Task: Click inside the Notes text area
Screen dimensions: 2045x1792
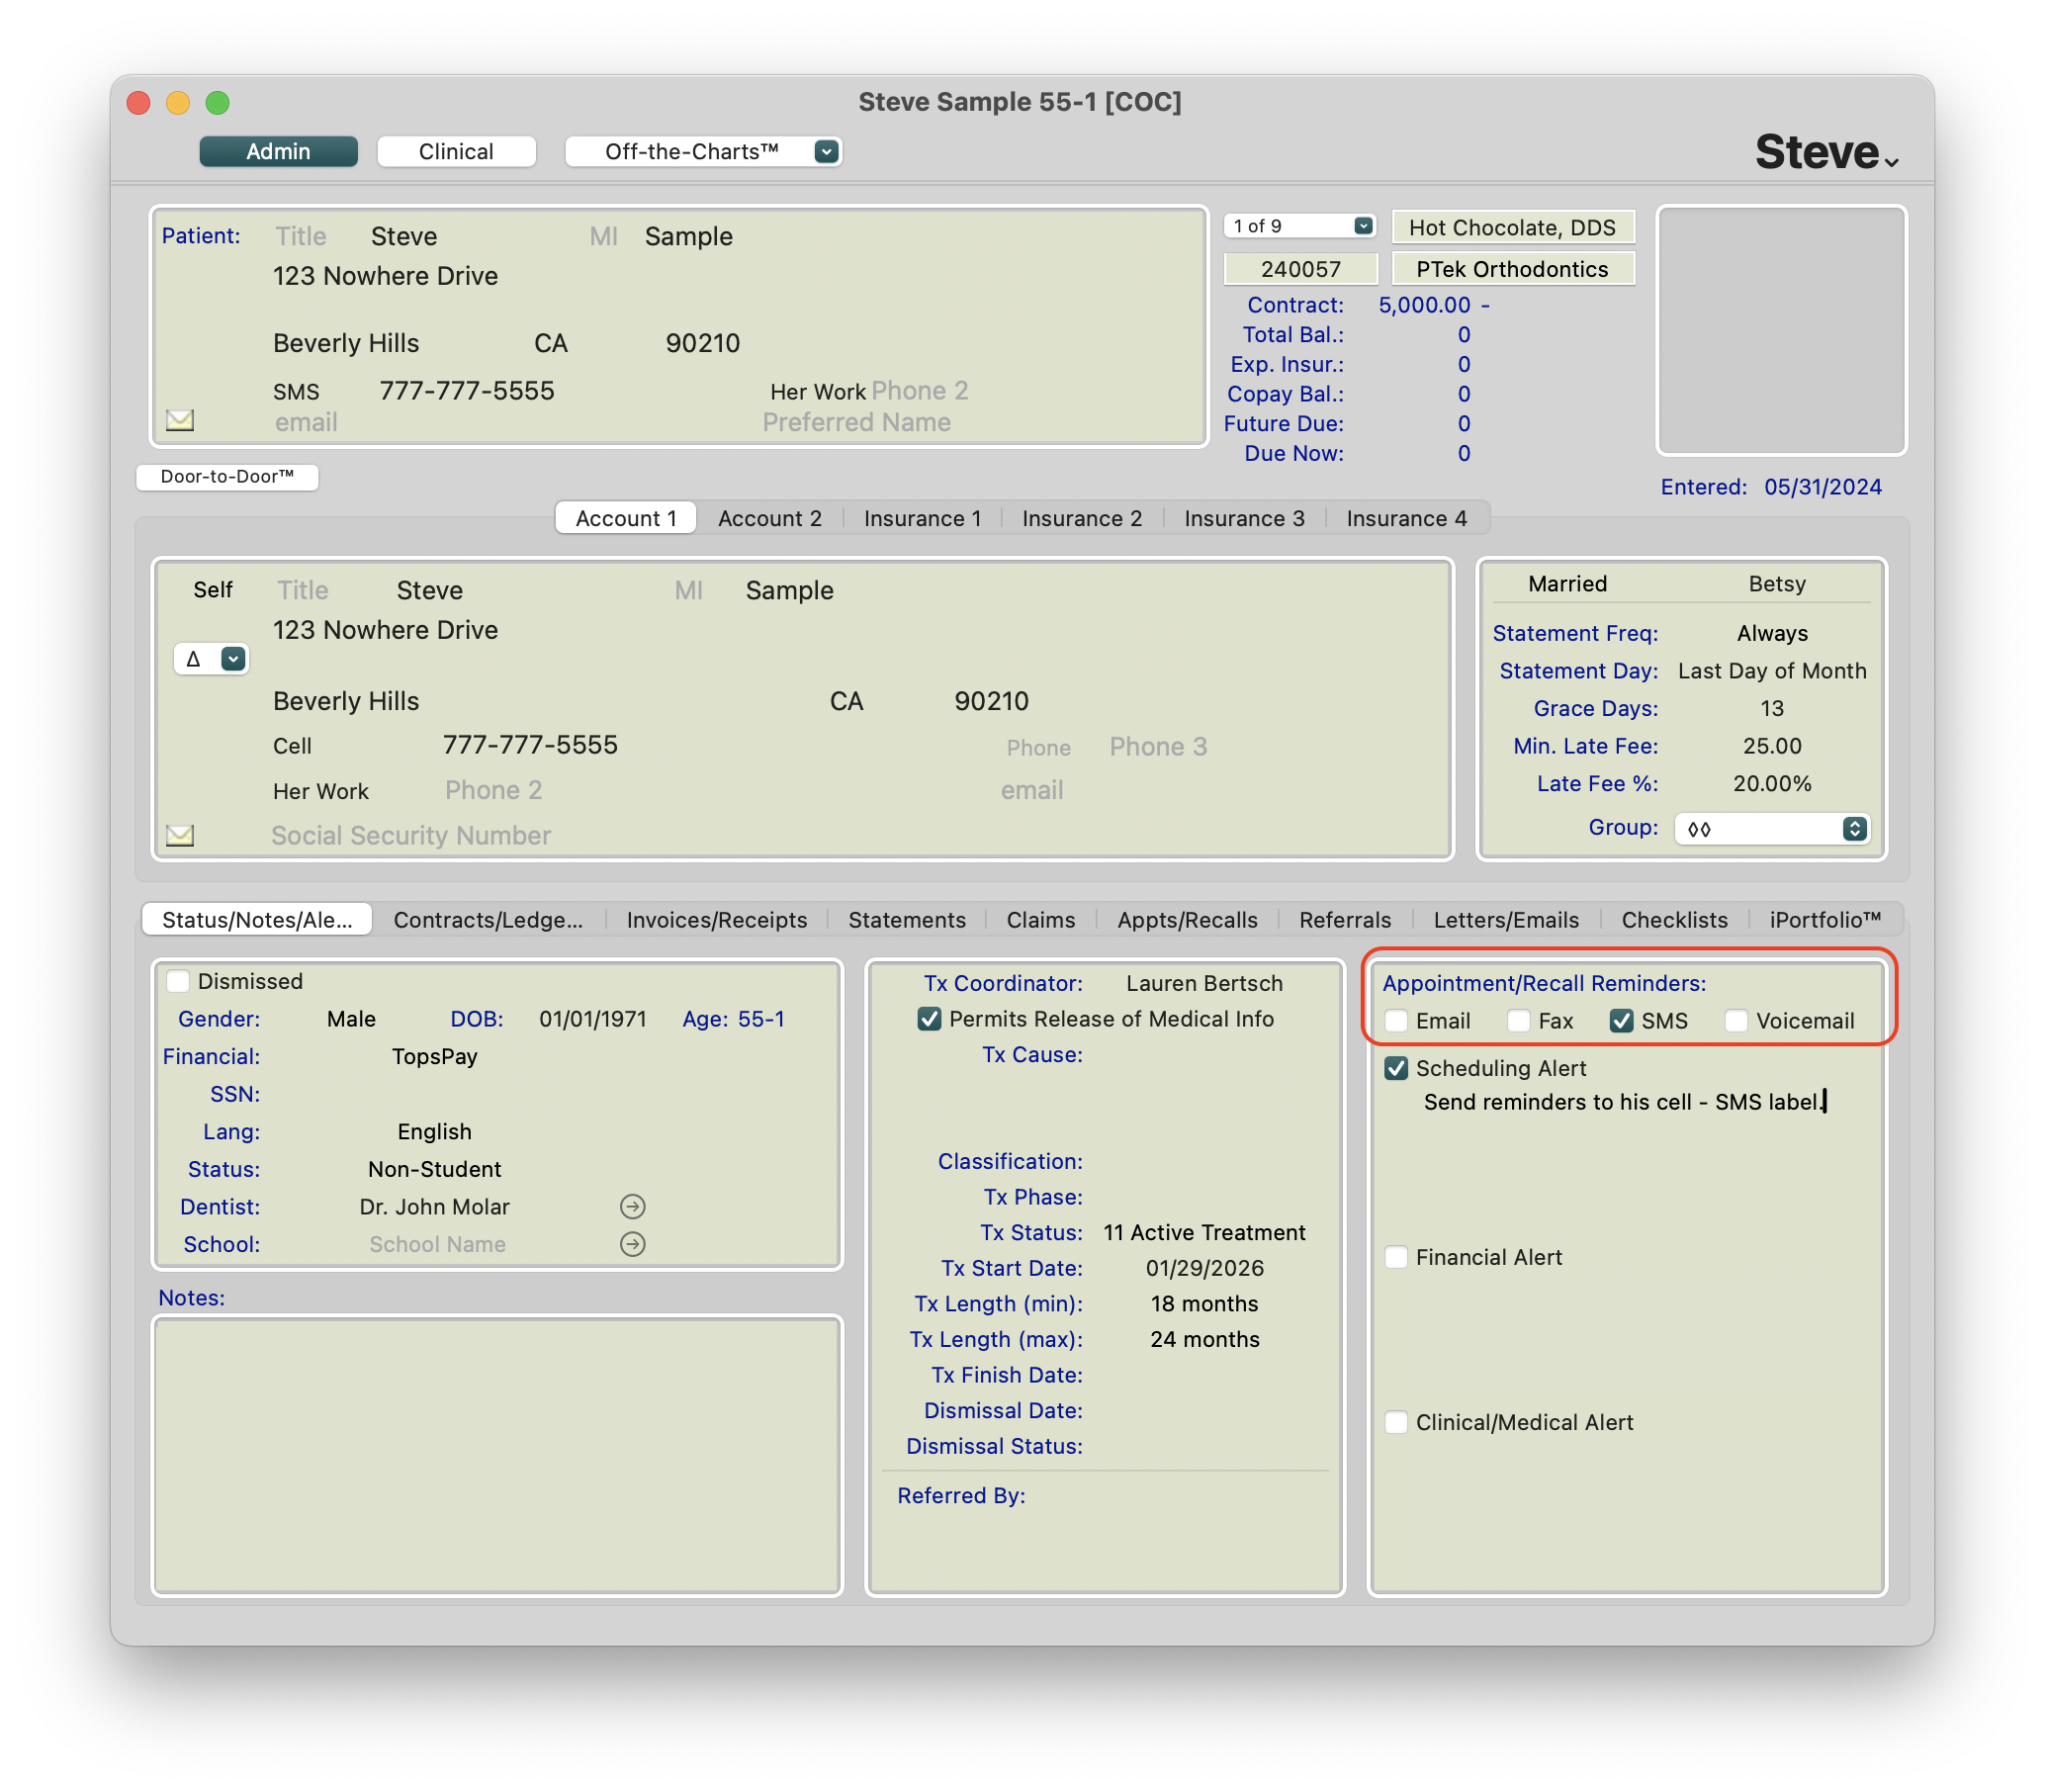Action: pos(497,1454)
